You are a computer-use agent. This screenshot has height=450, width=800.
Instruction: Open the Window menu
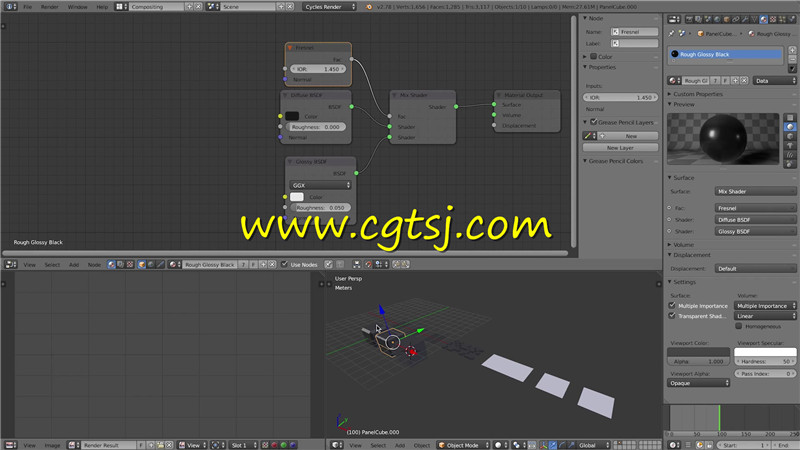tap(78, 7)
